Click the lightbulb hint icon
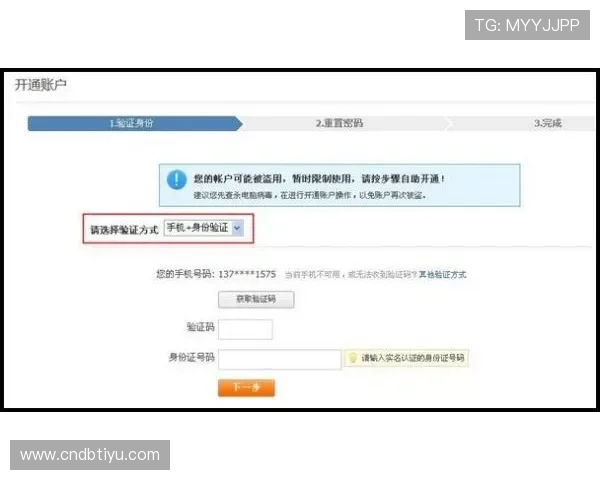The image size is (600, 480). pyautogui.click(x=352, y=358)
